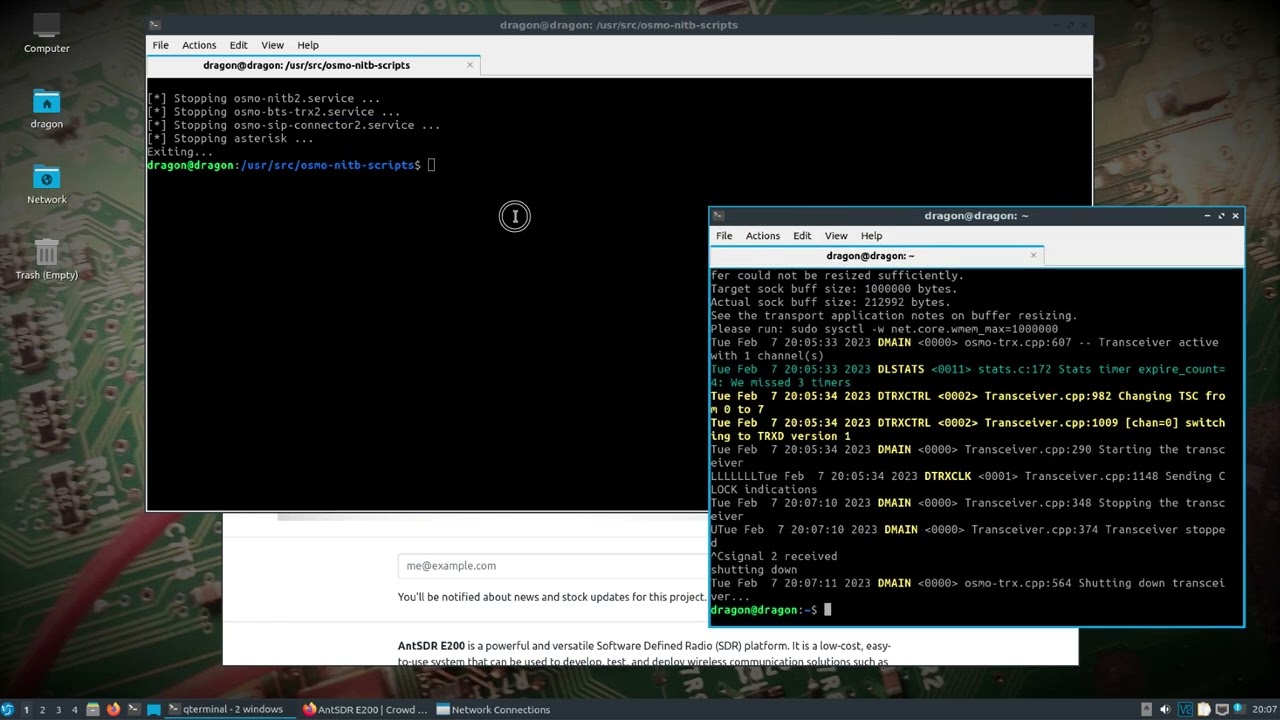Close the dragon@dragon: ~ terminal tab

coord(1033,255)
